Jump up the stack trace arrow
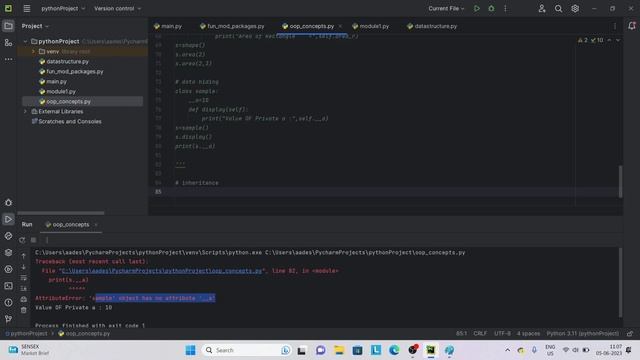 [24, 256]
